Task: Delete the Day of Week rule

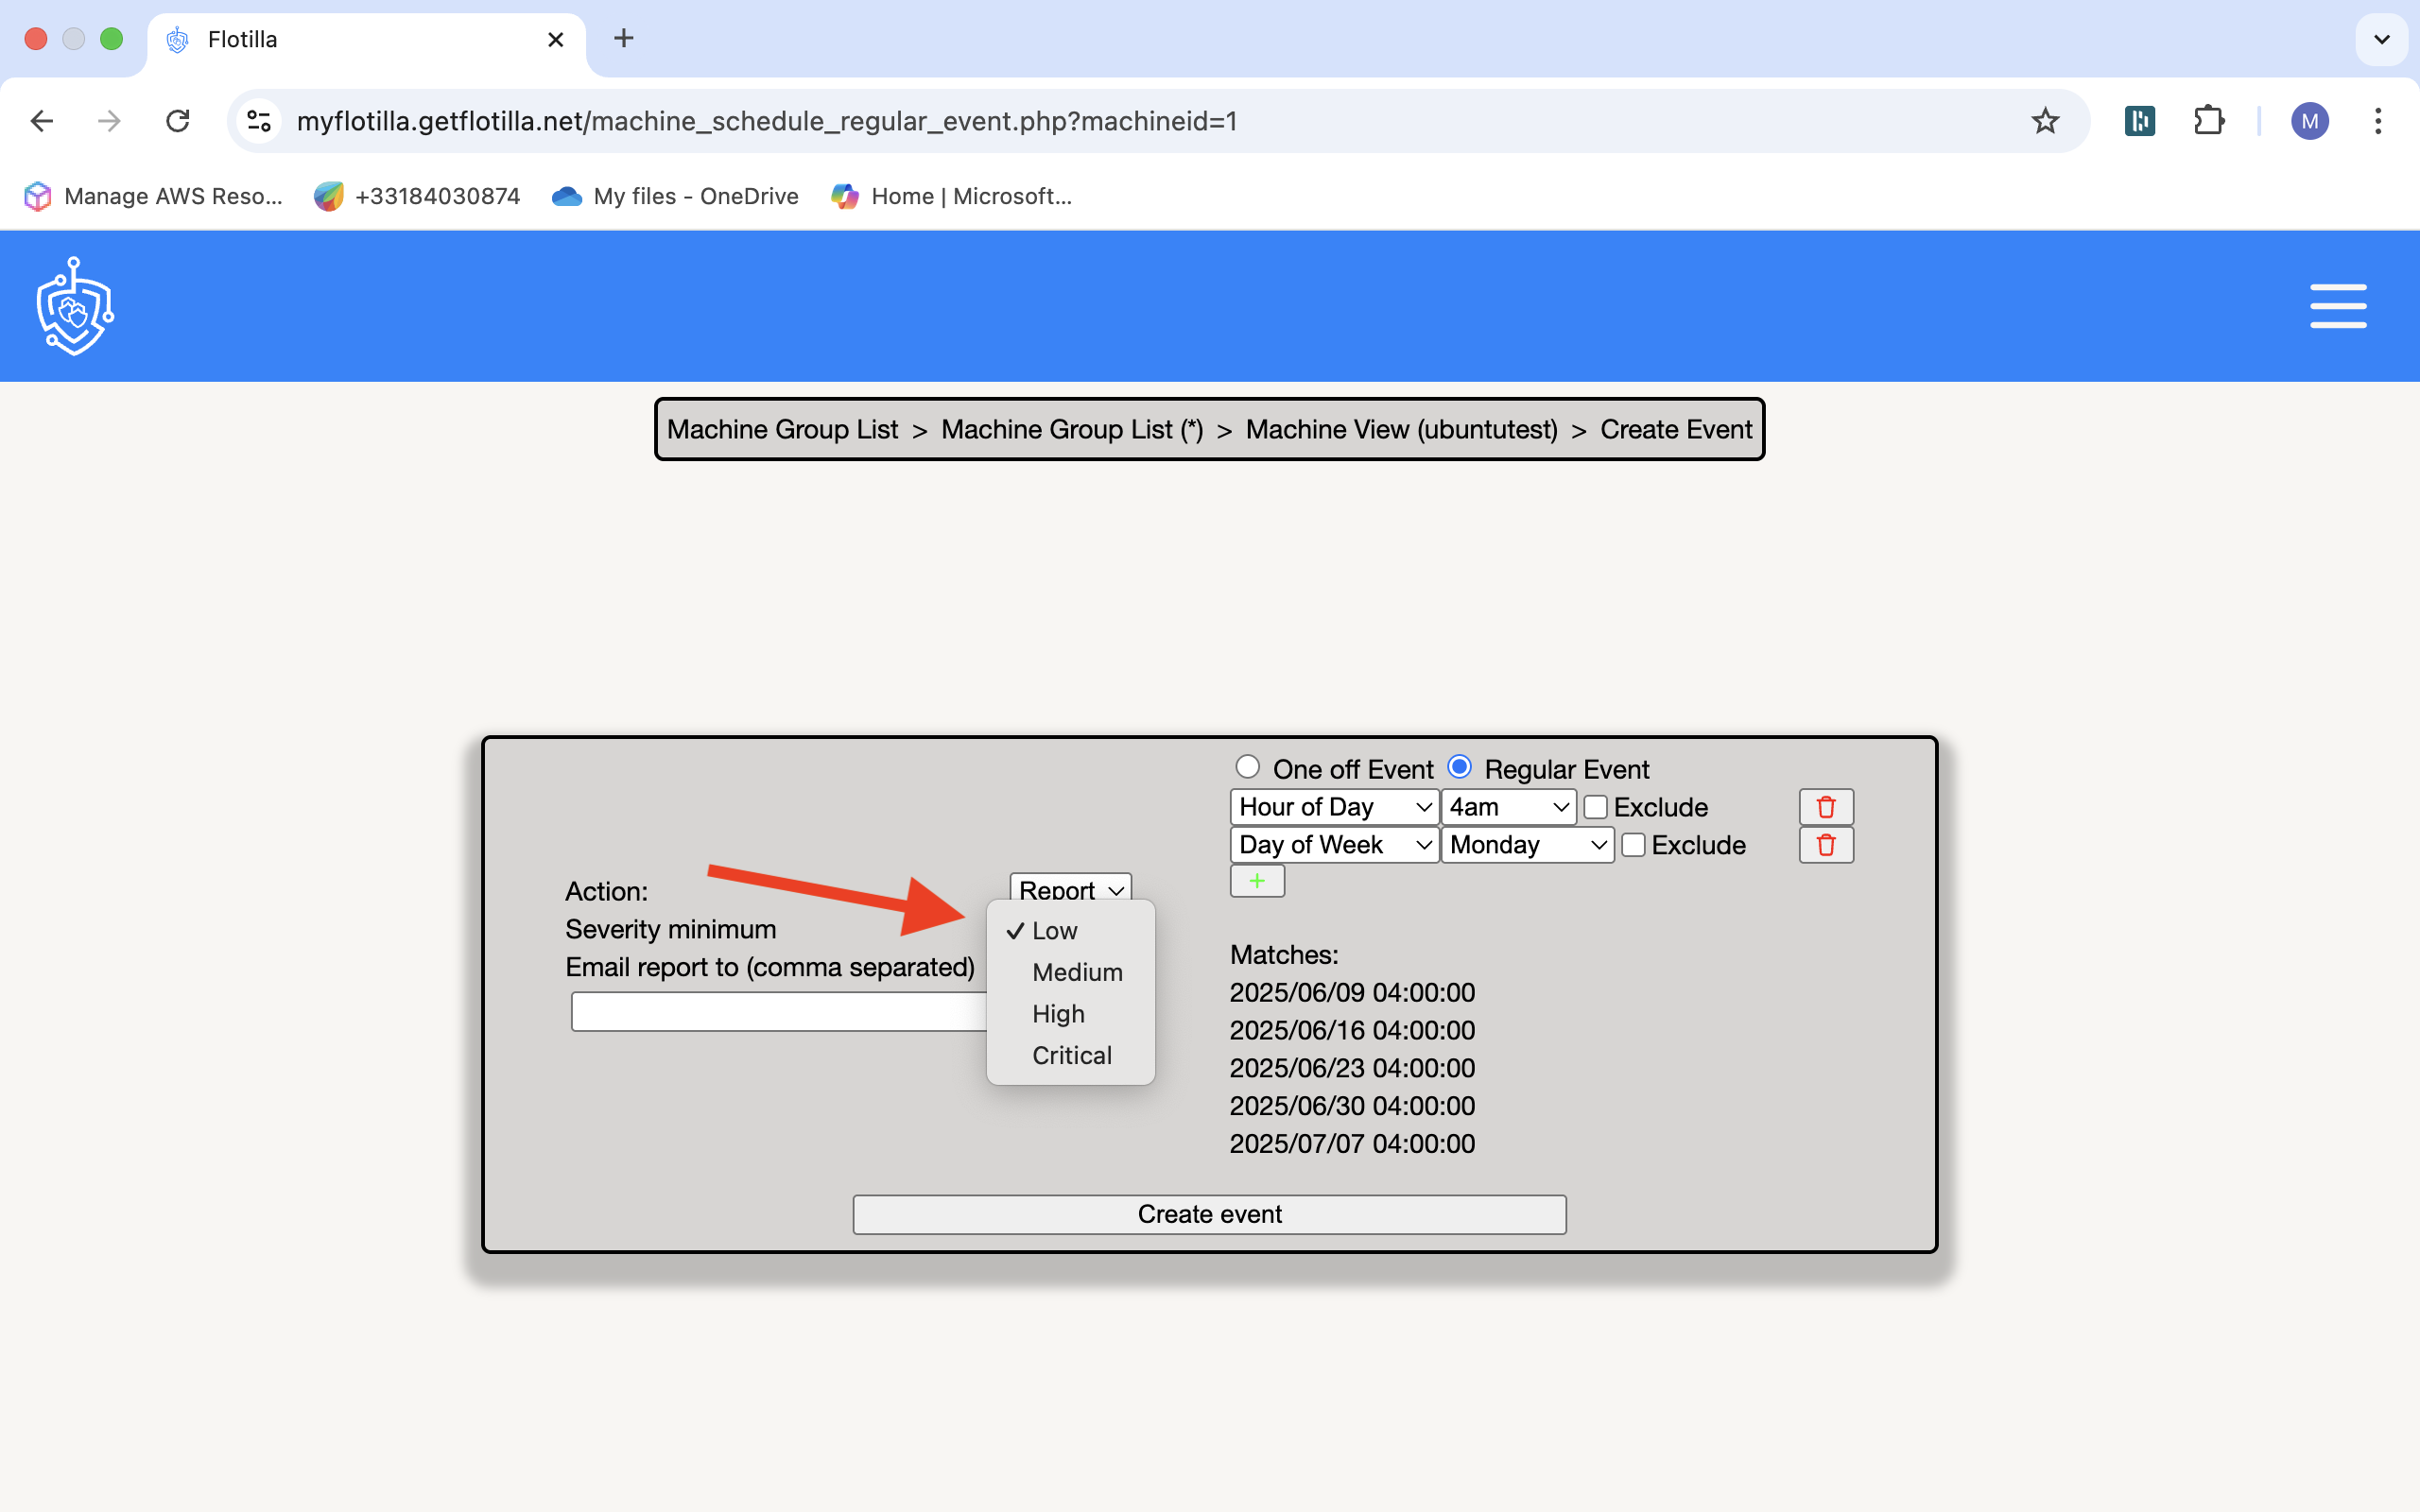Action: point(1825,845)
